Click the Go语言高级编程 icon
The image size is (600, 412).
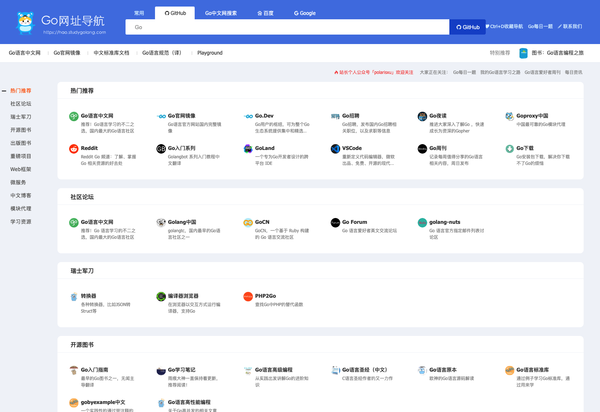248,370
